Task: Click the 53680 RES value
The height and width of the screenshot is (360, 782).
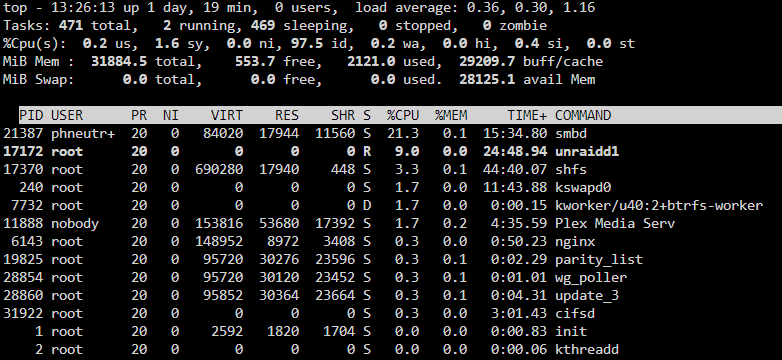Action: tap(279, 223)
